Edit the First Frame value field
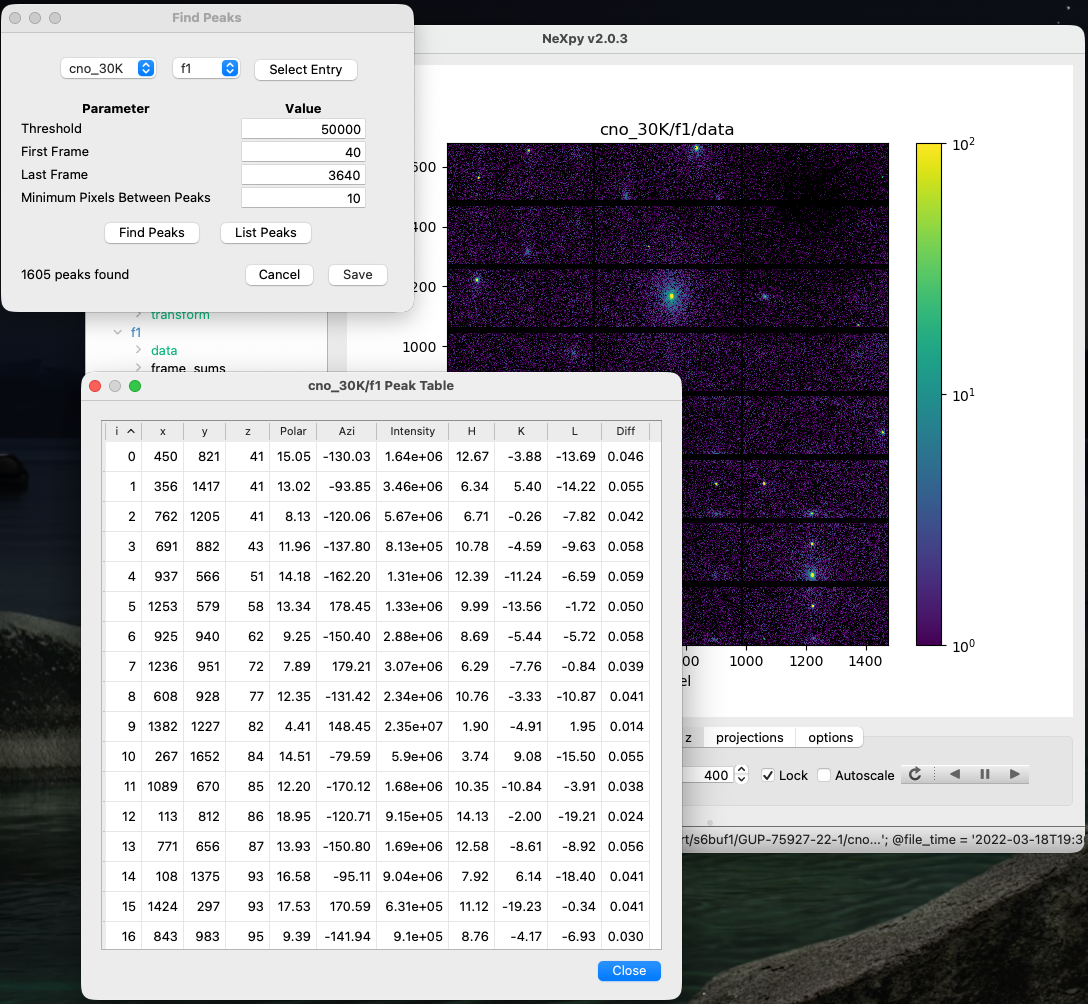 click(303, 152)
